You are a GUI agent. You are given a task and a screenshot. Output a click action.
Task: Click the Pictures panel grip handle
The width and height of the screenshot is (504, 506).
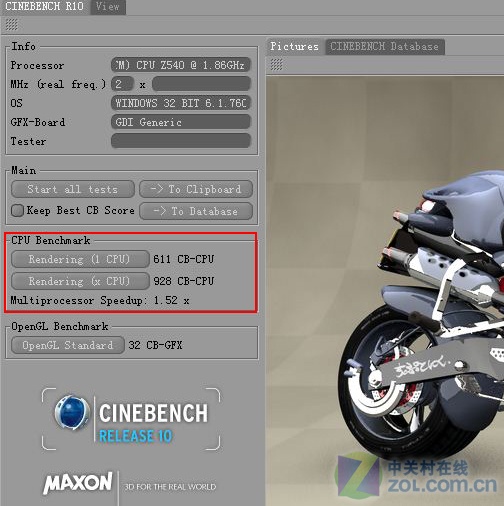[277, 64]
